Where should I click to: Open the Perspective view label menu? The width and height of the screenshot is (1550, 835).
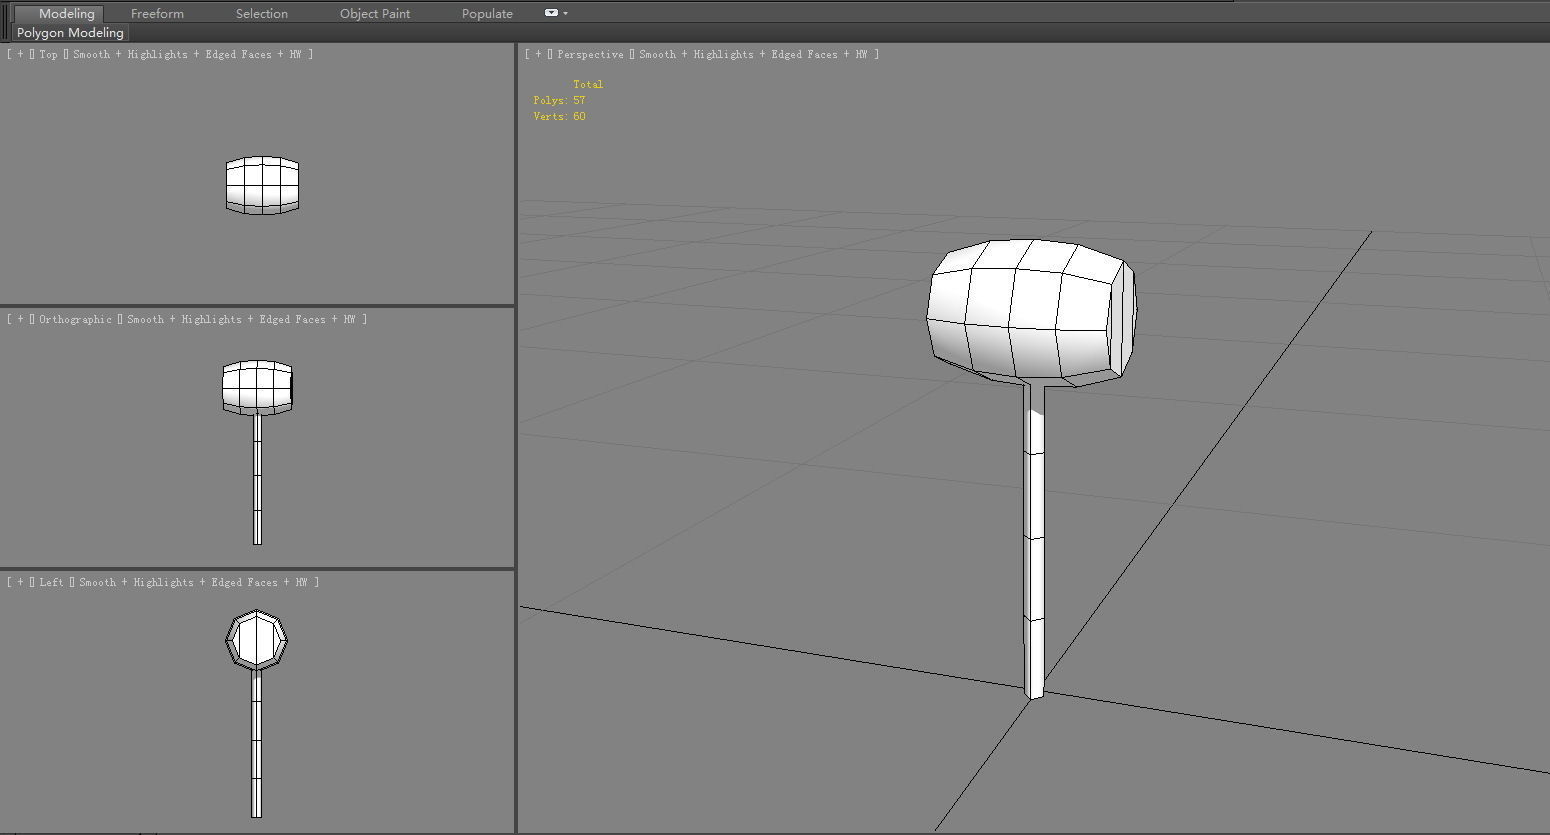point(590,54)
